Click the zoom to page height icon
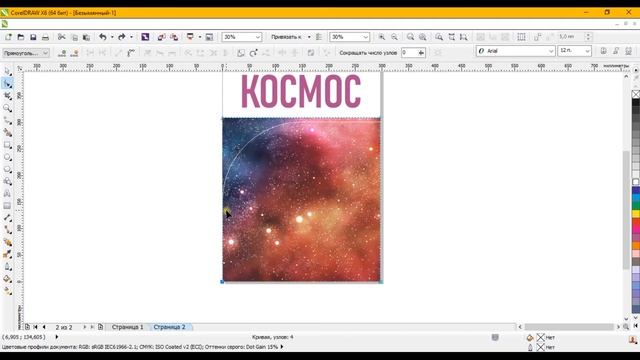Viewport: 640px width, 360px height. (x=464, y=37)
